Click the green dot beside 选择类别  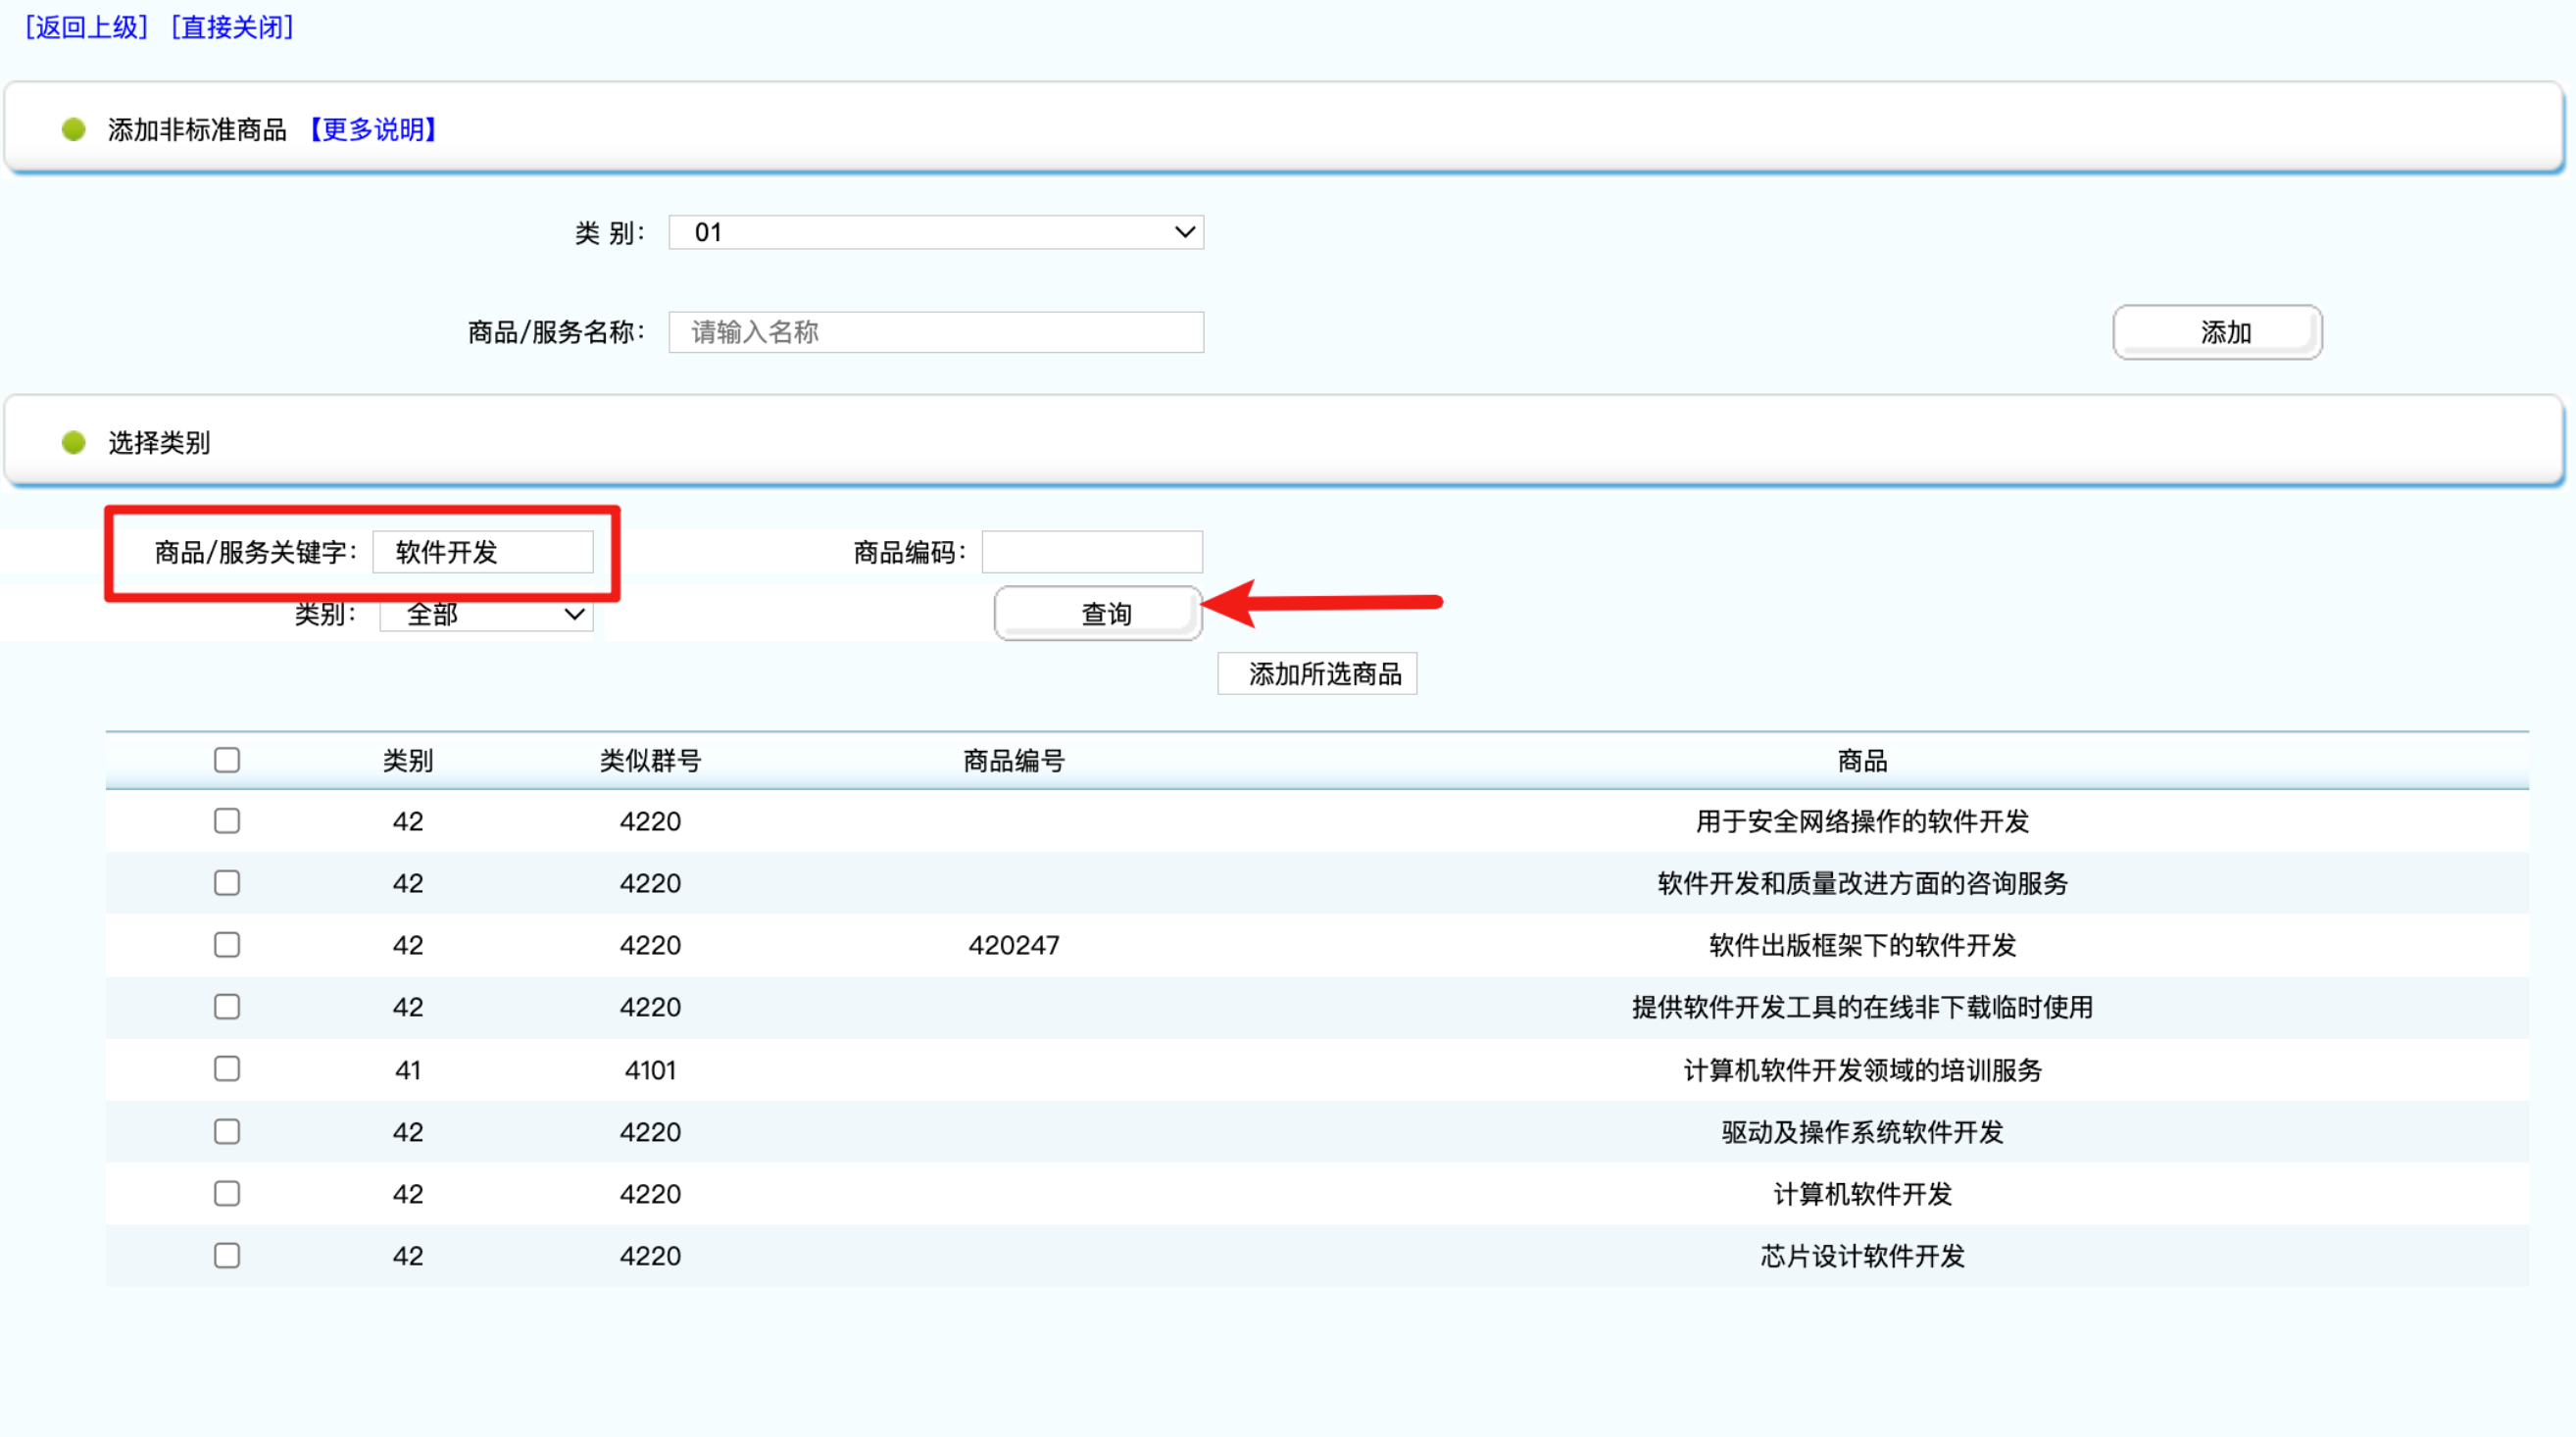click(73, 442)
